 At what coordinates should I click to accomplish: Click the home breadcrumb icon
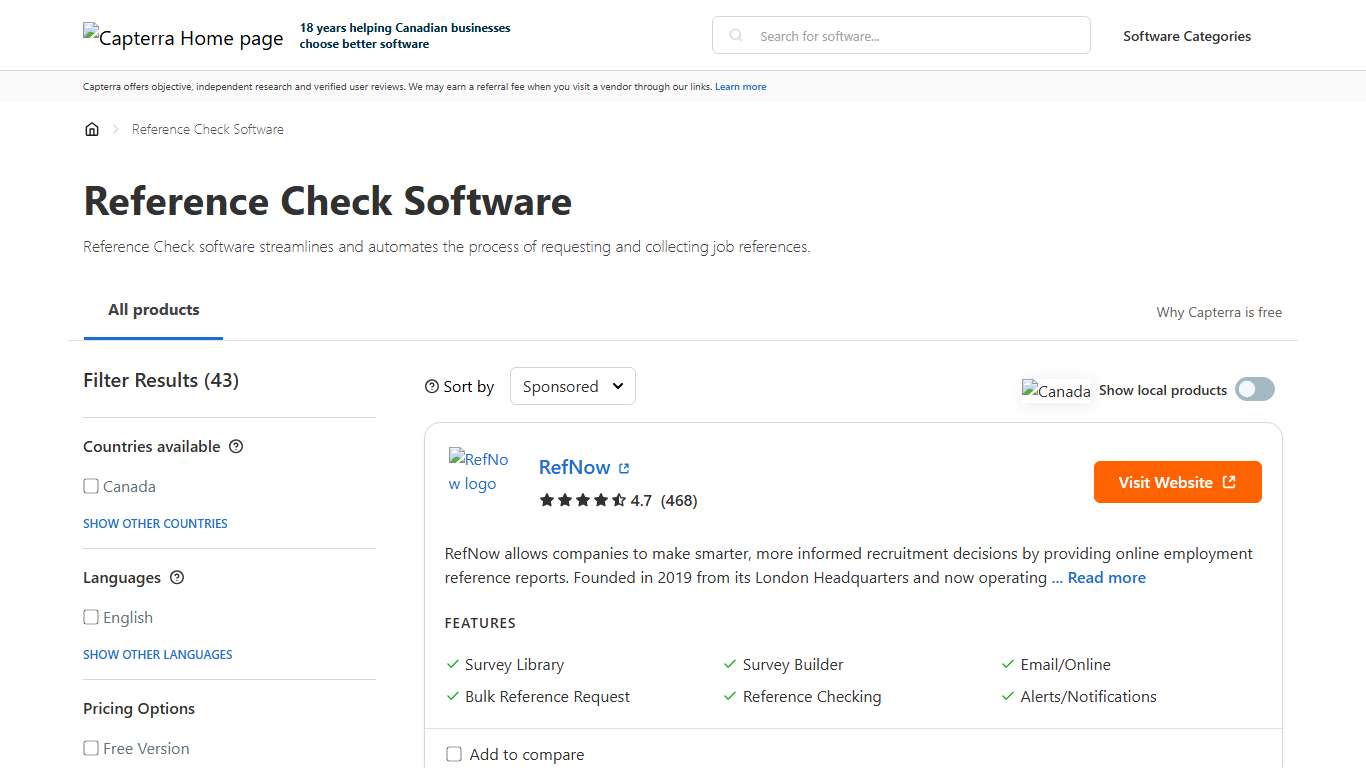pyautogui.click(x=92, y=129)
